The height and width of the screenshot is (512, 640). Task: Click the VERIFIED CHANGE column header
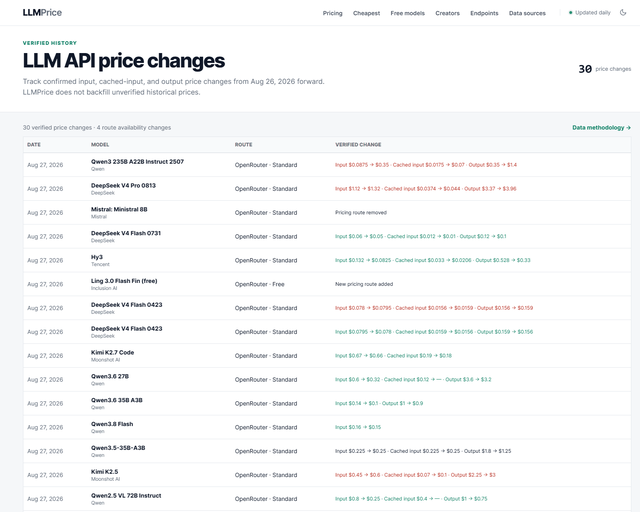pyautogui.click(x=358, y=145)
